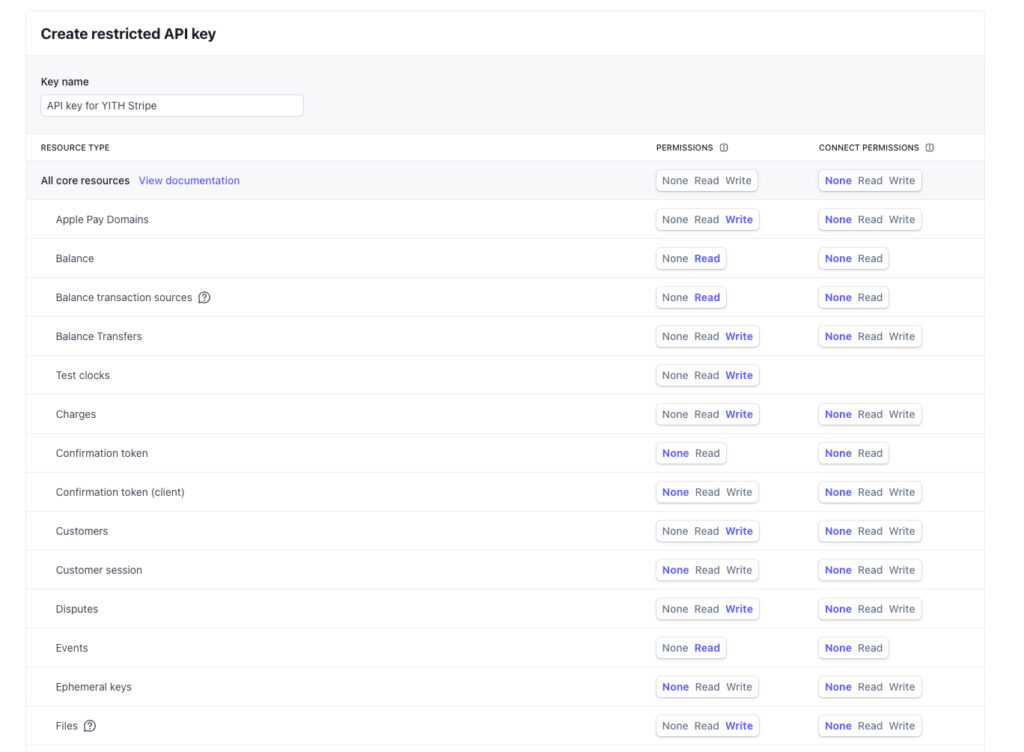Screen dimensions: 1024x752
Task: Click the Balance Transfers row label
Action: [99, 337]
